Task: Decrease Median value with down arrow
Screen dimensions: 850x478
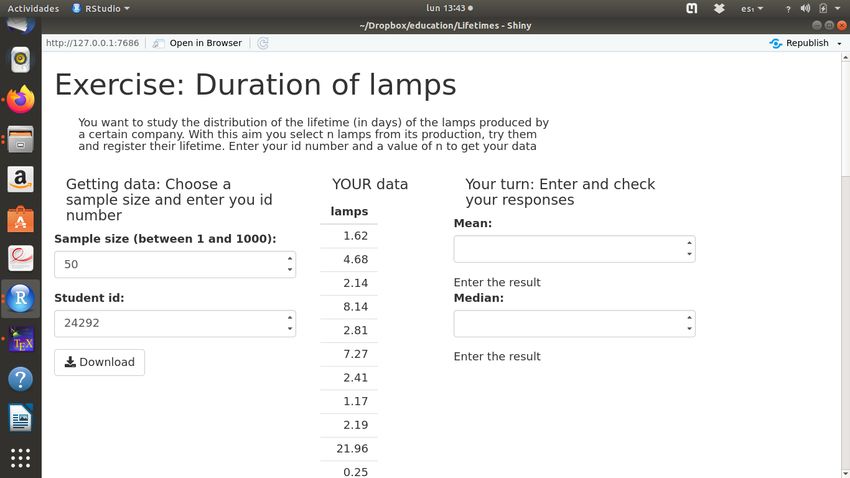Action: click(x=689, y=328)
